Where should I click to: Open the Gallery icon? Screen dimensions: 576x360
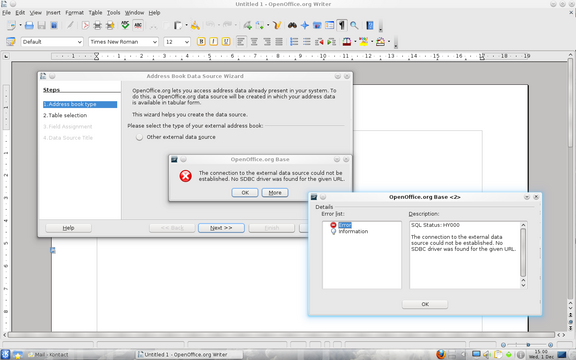317,25
